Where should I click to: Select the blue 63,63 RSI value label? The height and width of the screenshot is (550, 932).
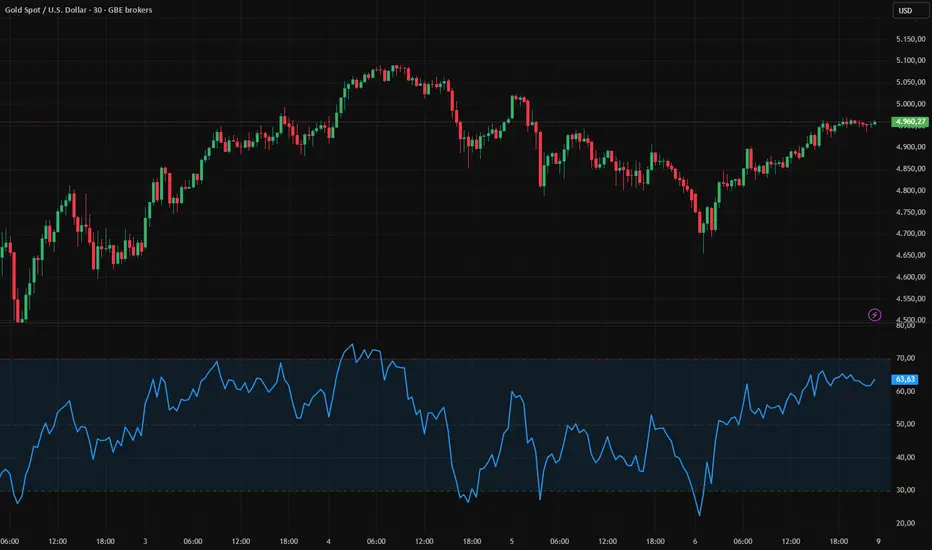tap(905, 379)
